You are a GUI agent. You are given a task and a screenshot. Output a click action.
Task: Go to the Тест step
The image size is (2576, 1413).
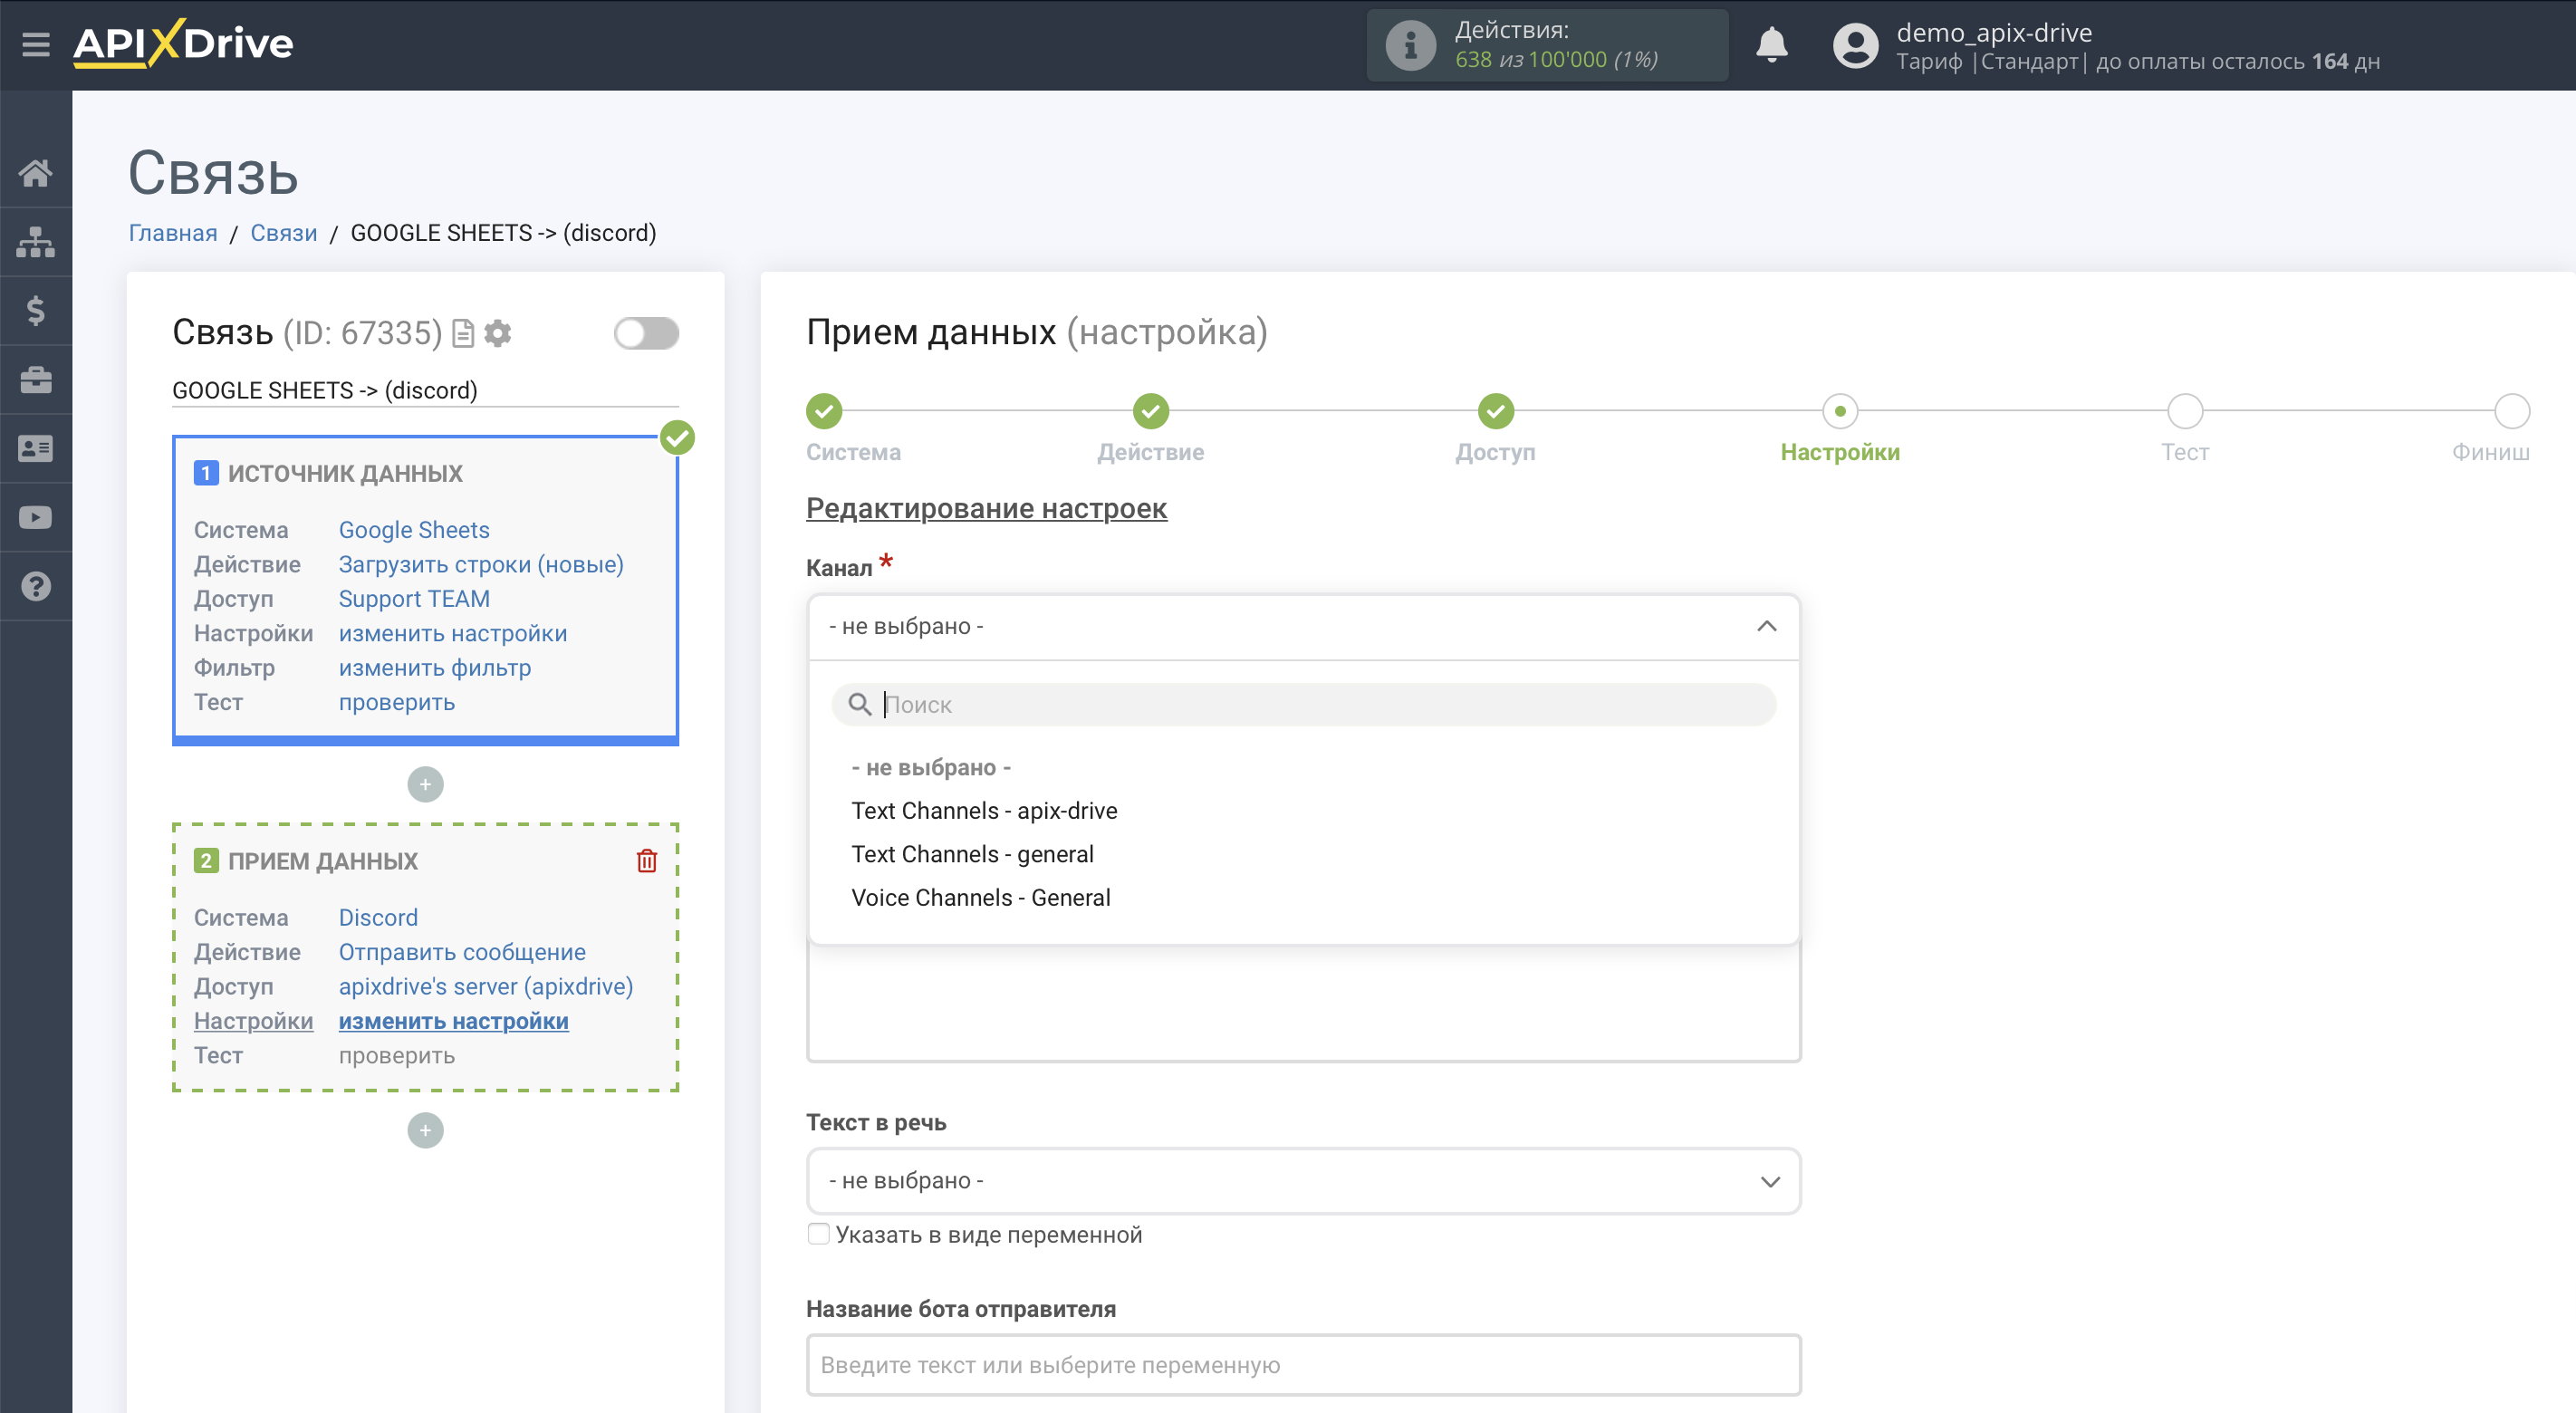coord(2185,411)
